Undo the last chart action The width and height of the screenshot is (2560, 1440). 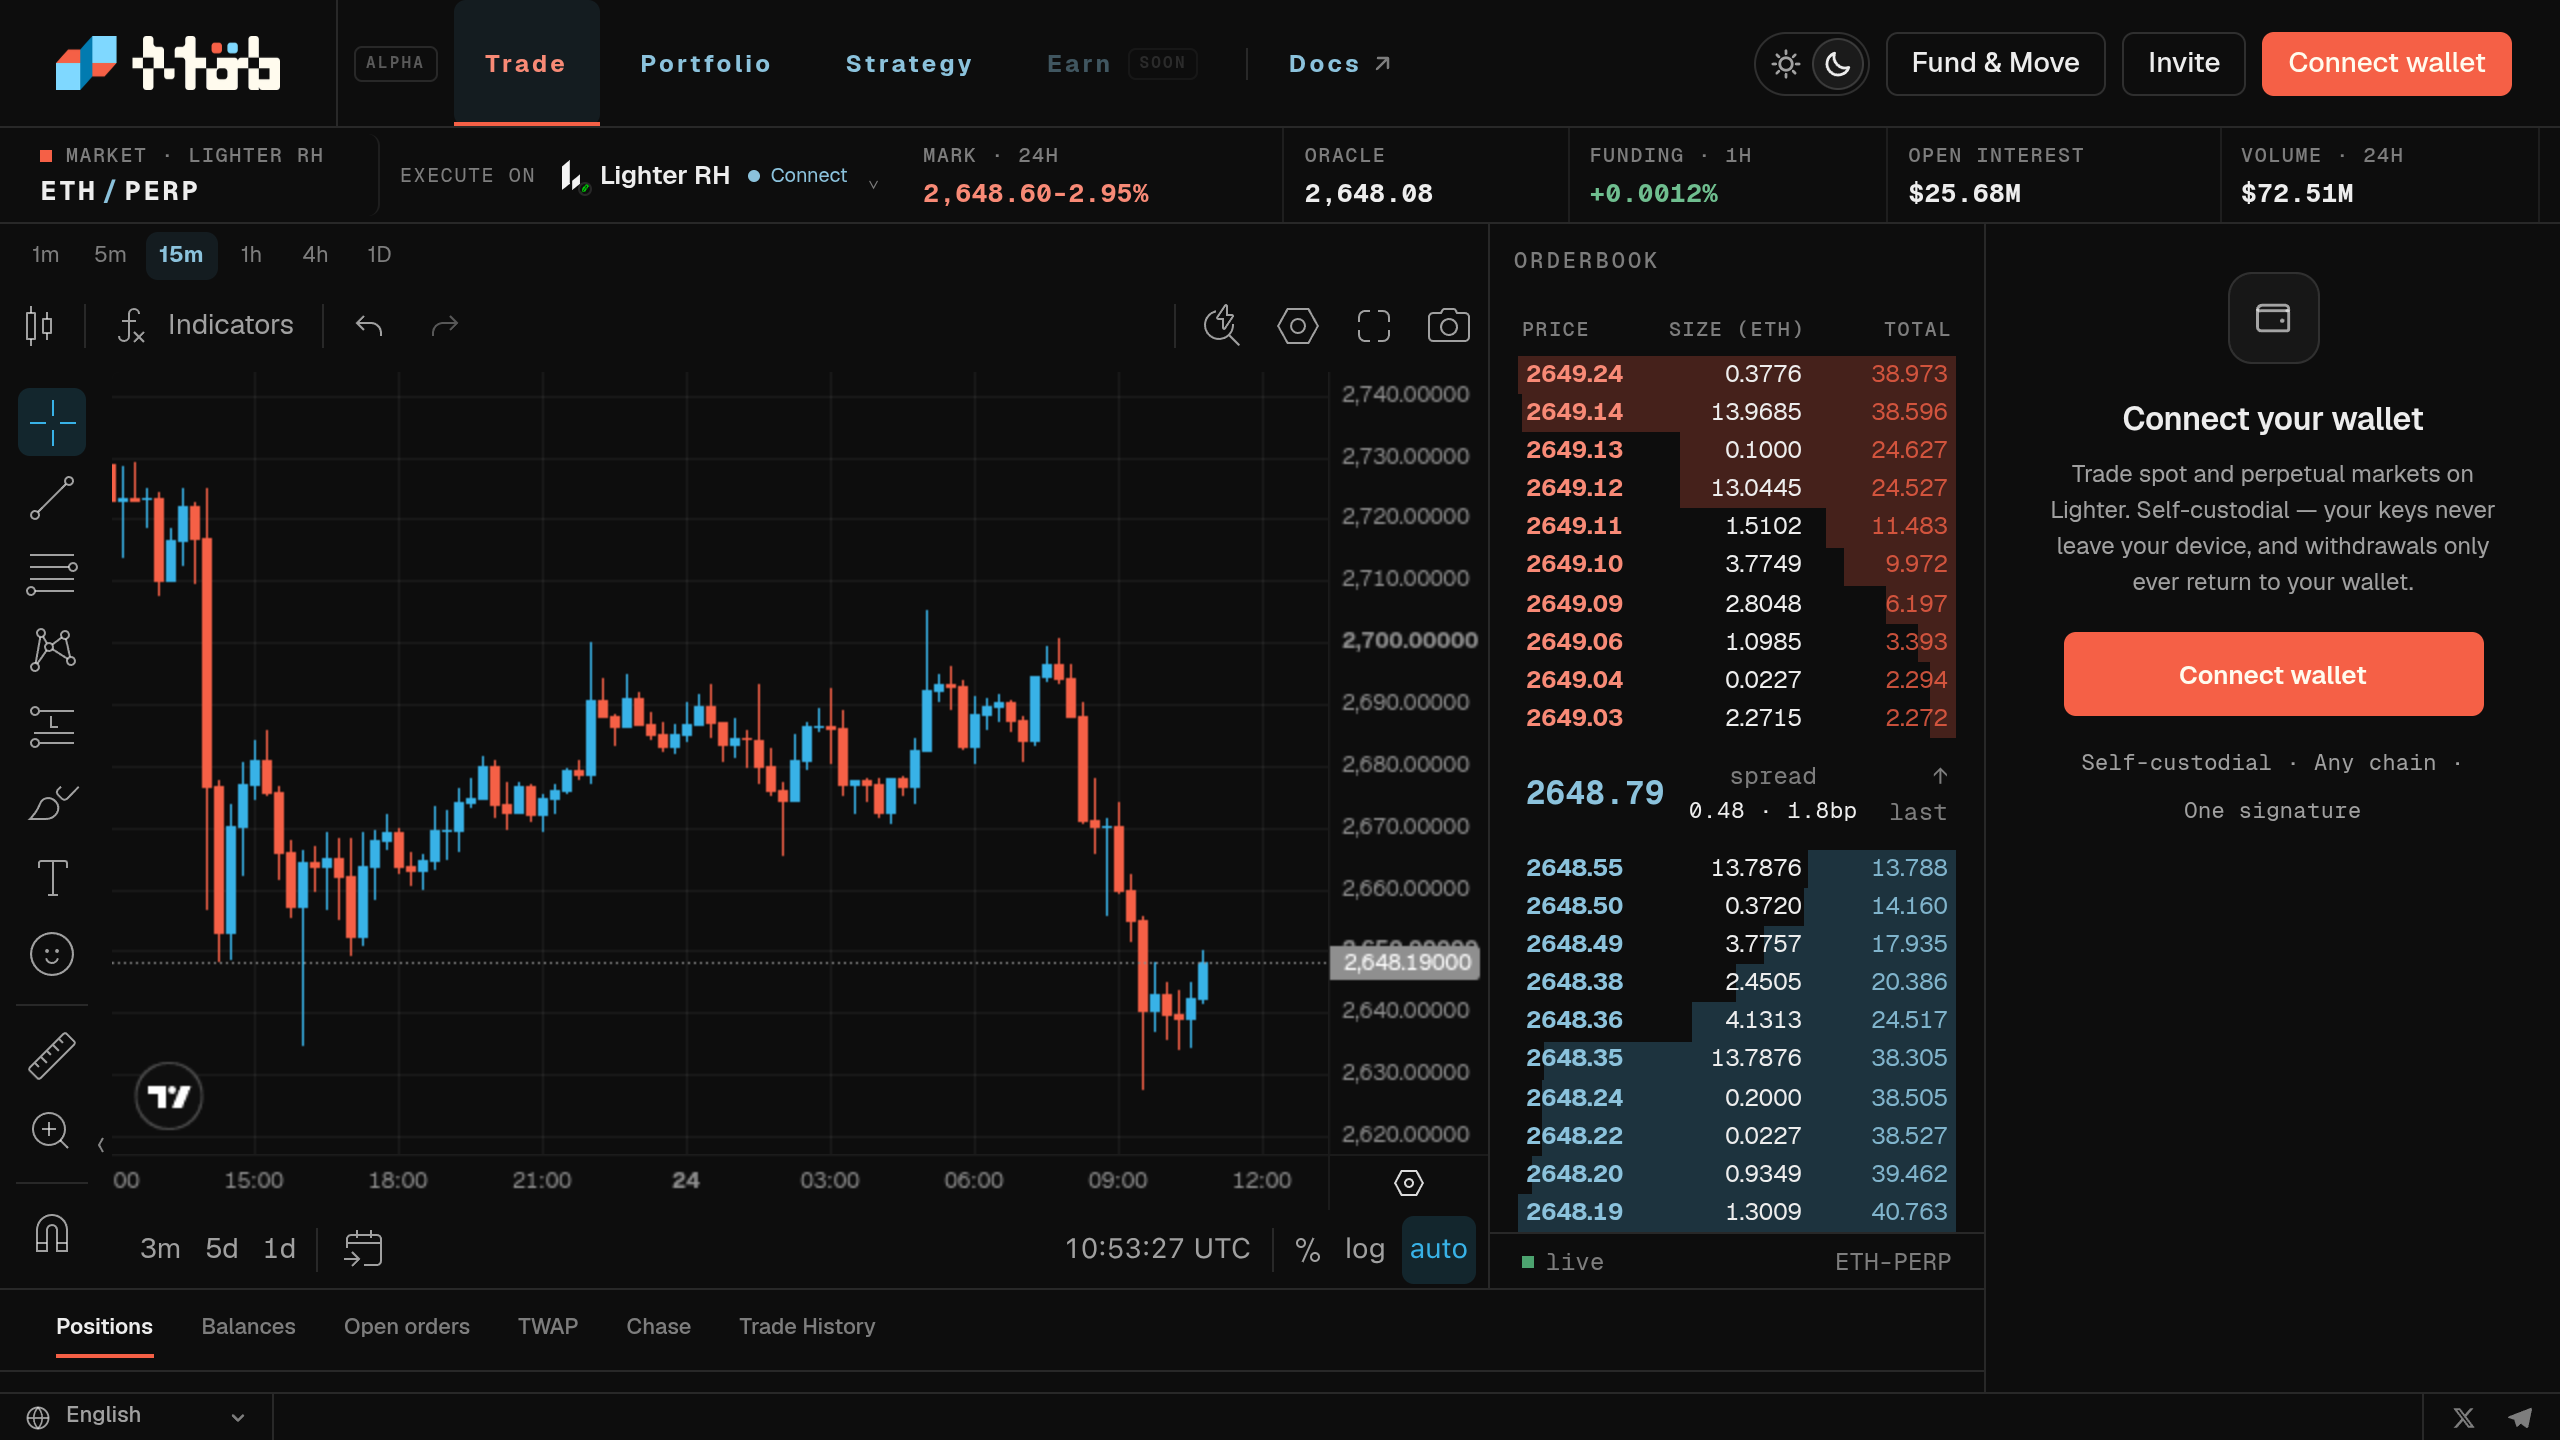click(369, 325)
